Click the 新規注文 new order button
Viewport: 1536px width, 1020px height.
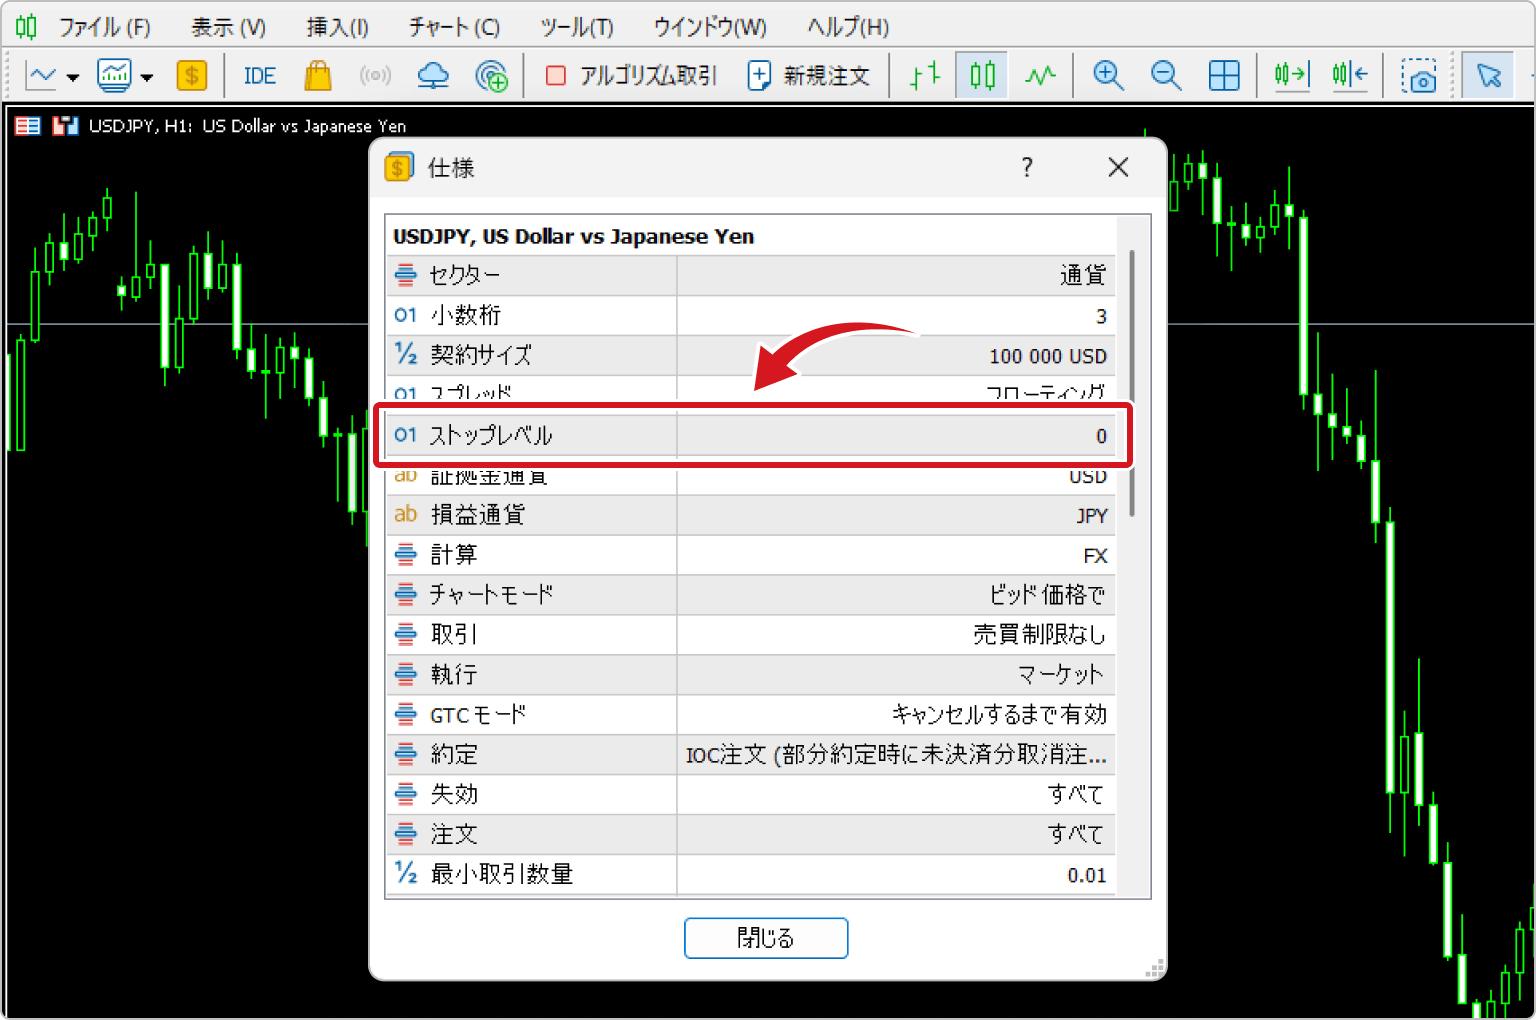tap(809, 76)
